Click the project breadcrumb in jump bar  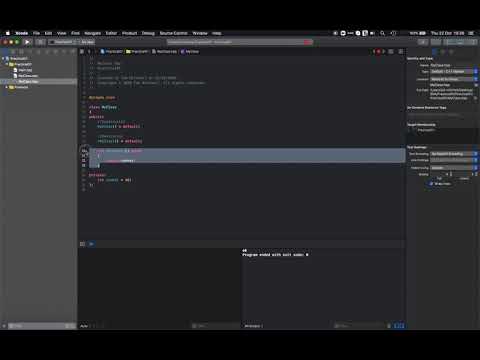point(111,52)
